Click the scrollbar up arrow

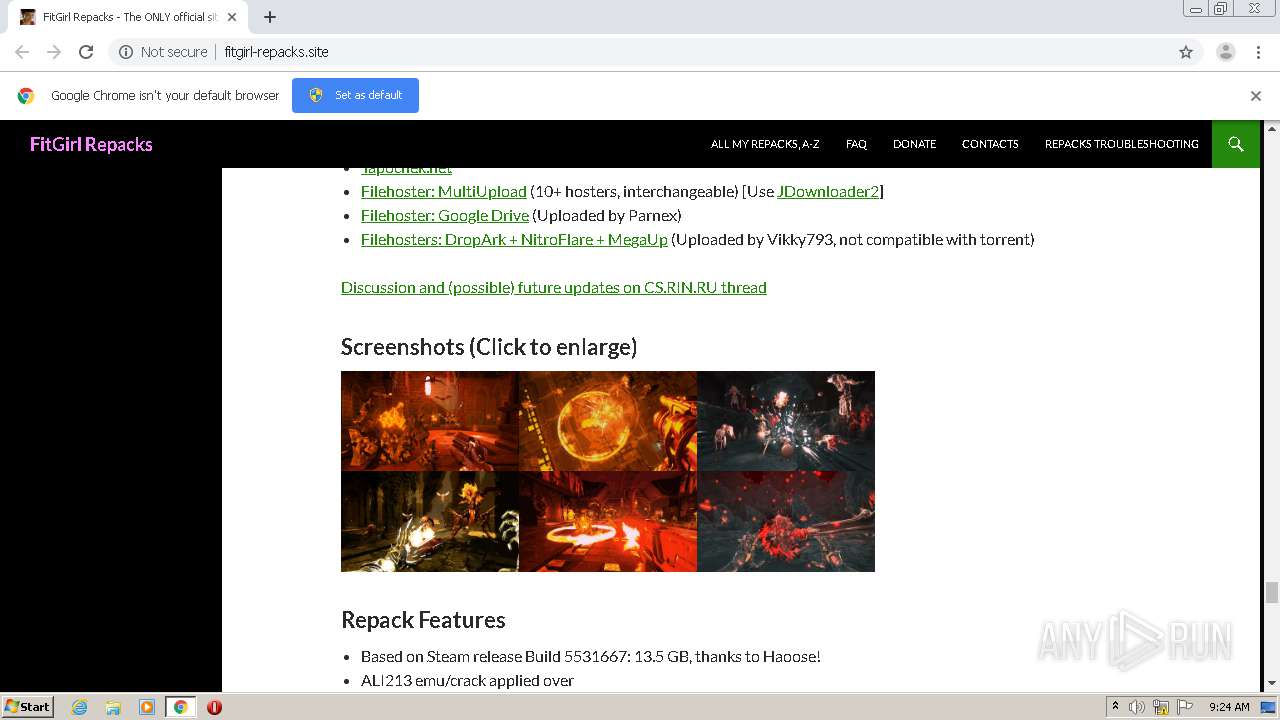pos(1272,128)
